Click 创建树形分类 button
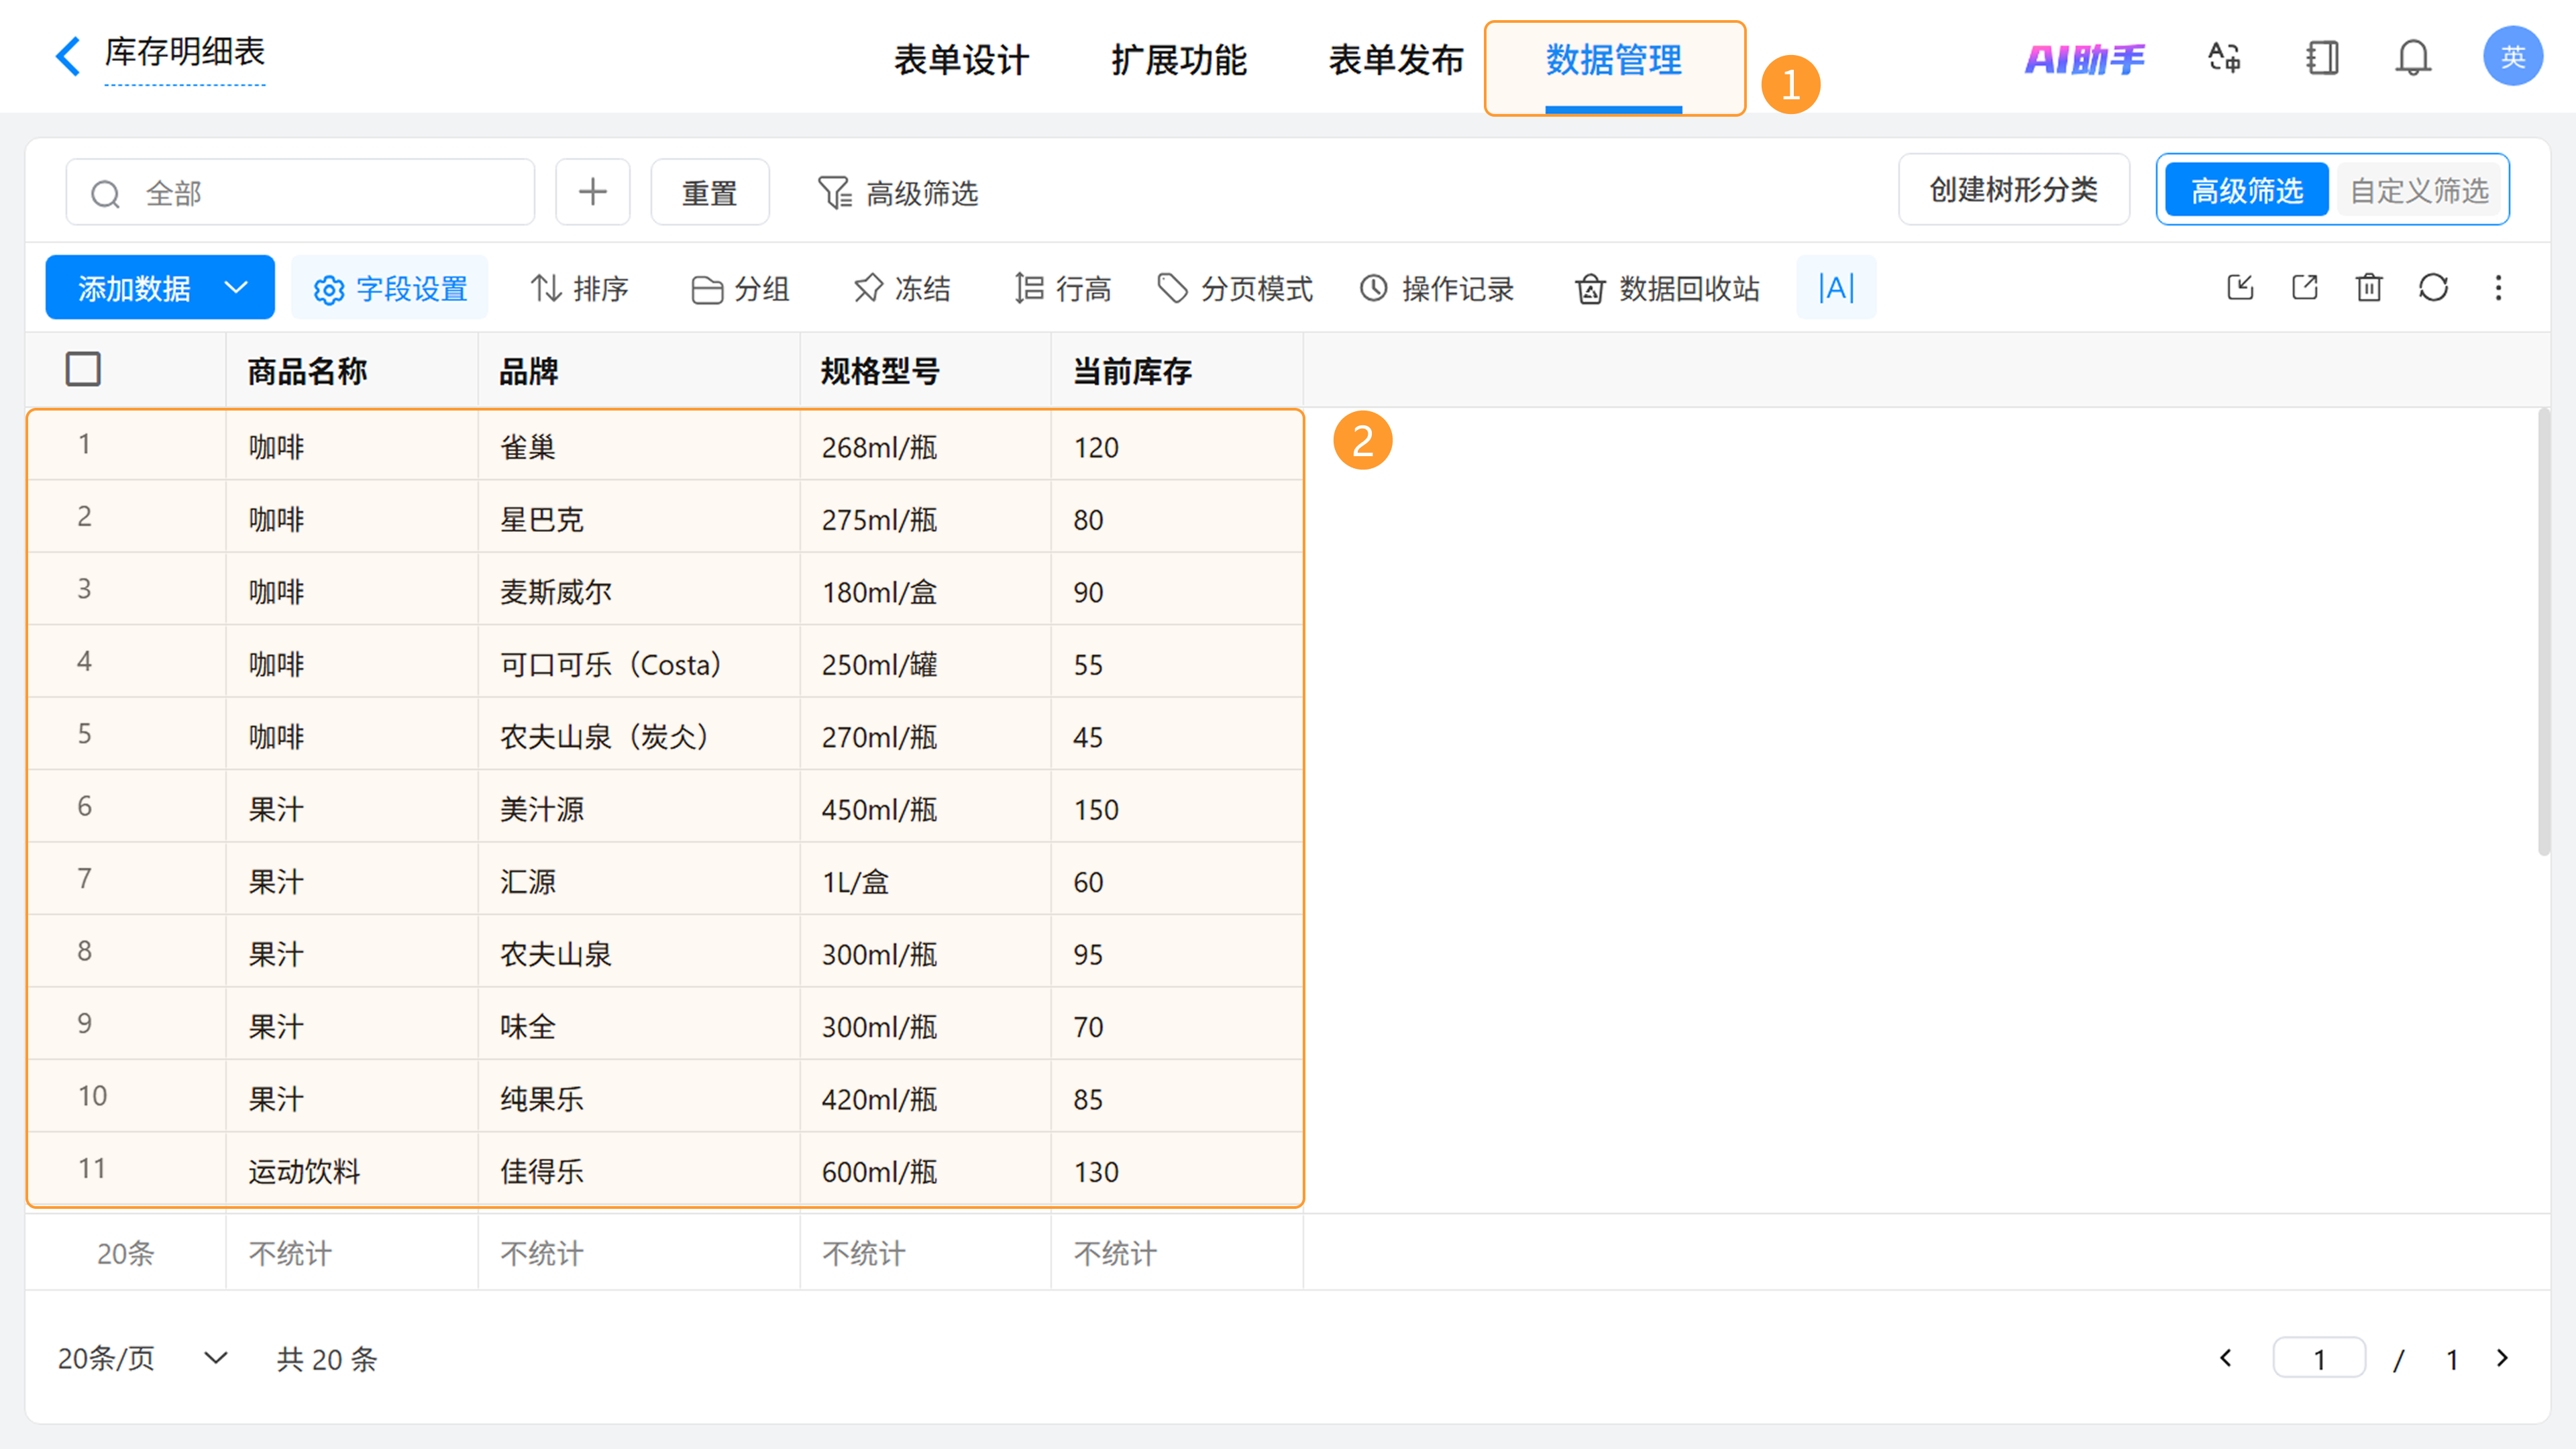The width and height of the screenshot is (2576, 1449). [x=2013, y=190]
